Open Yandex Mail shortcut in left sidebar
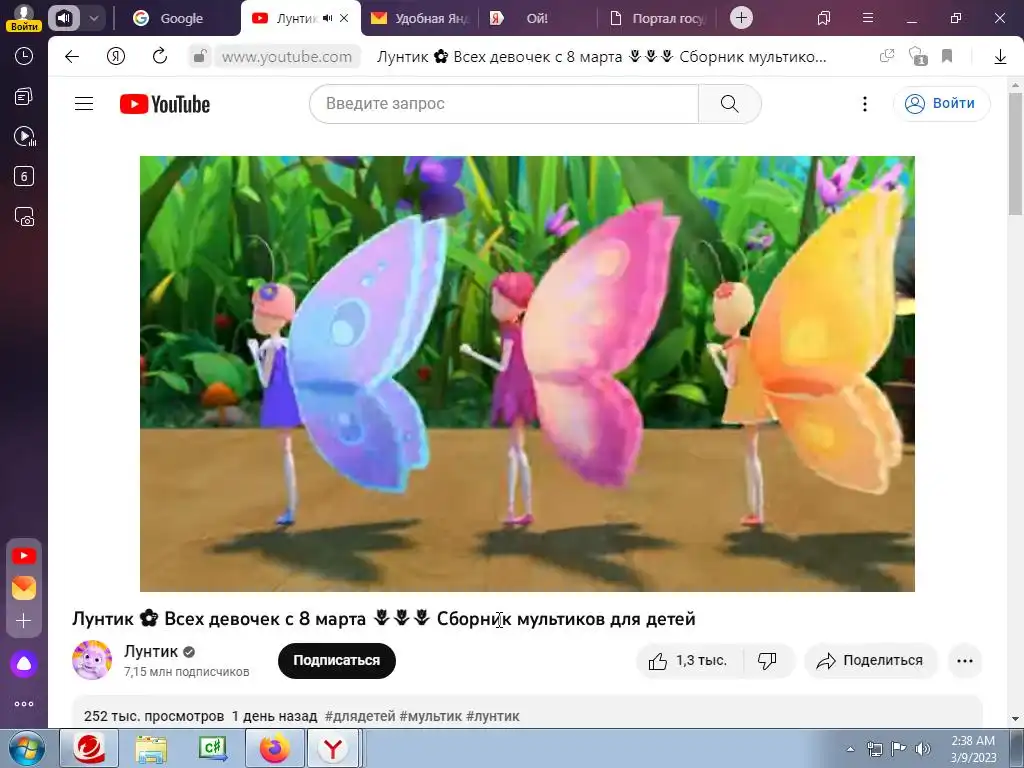The image size is (1024, 768). pos(24,588)
